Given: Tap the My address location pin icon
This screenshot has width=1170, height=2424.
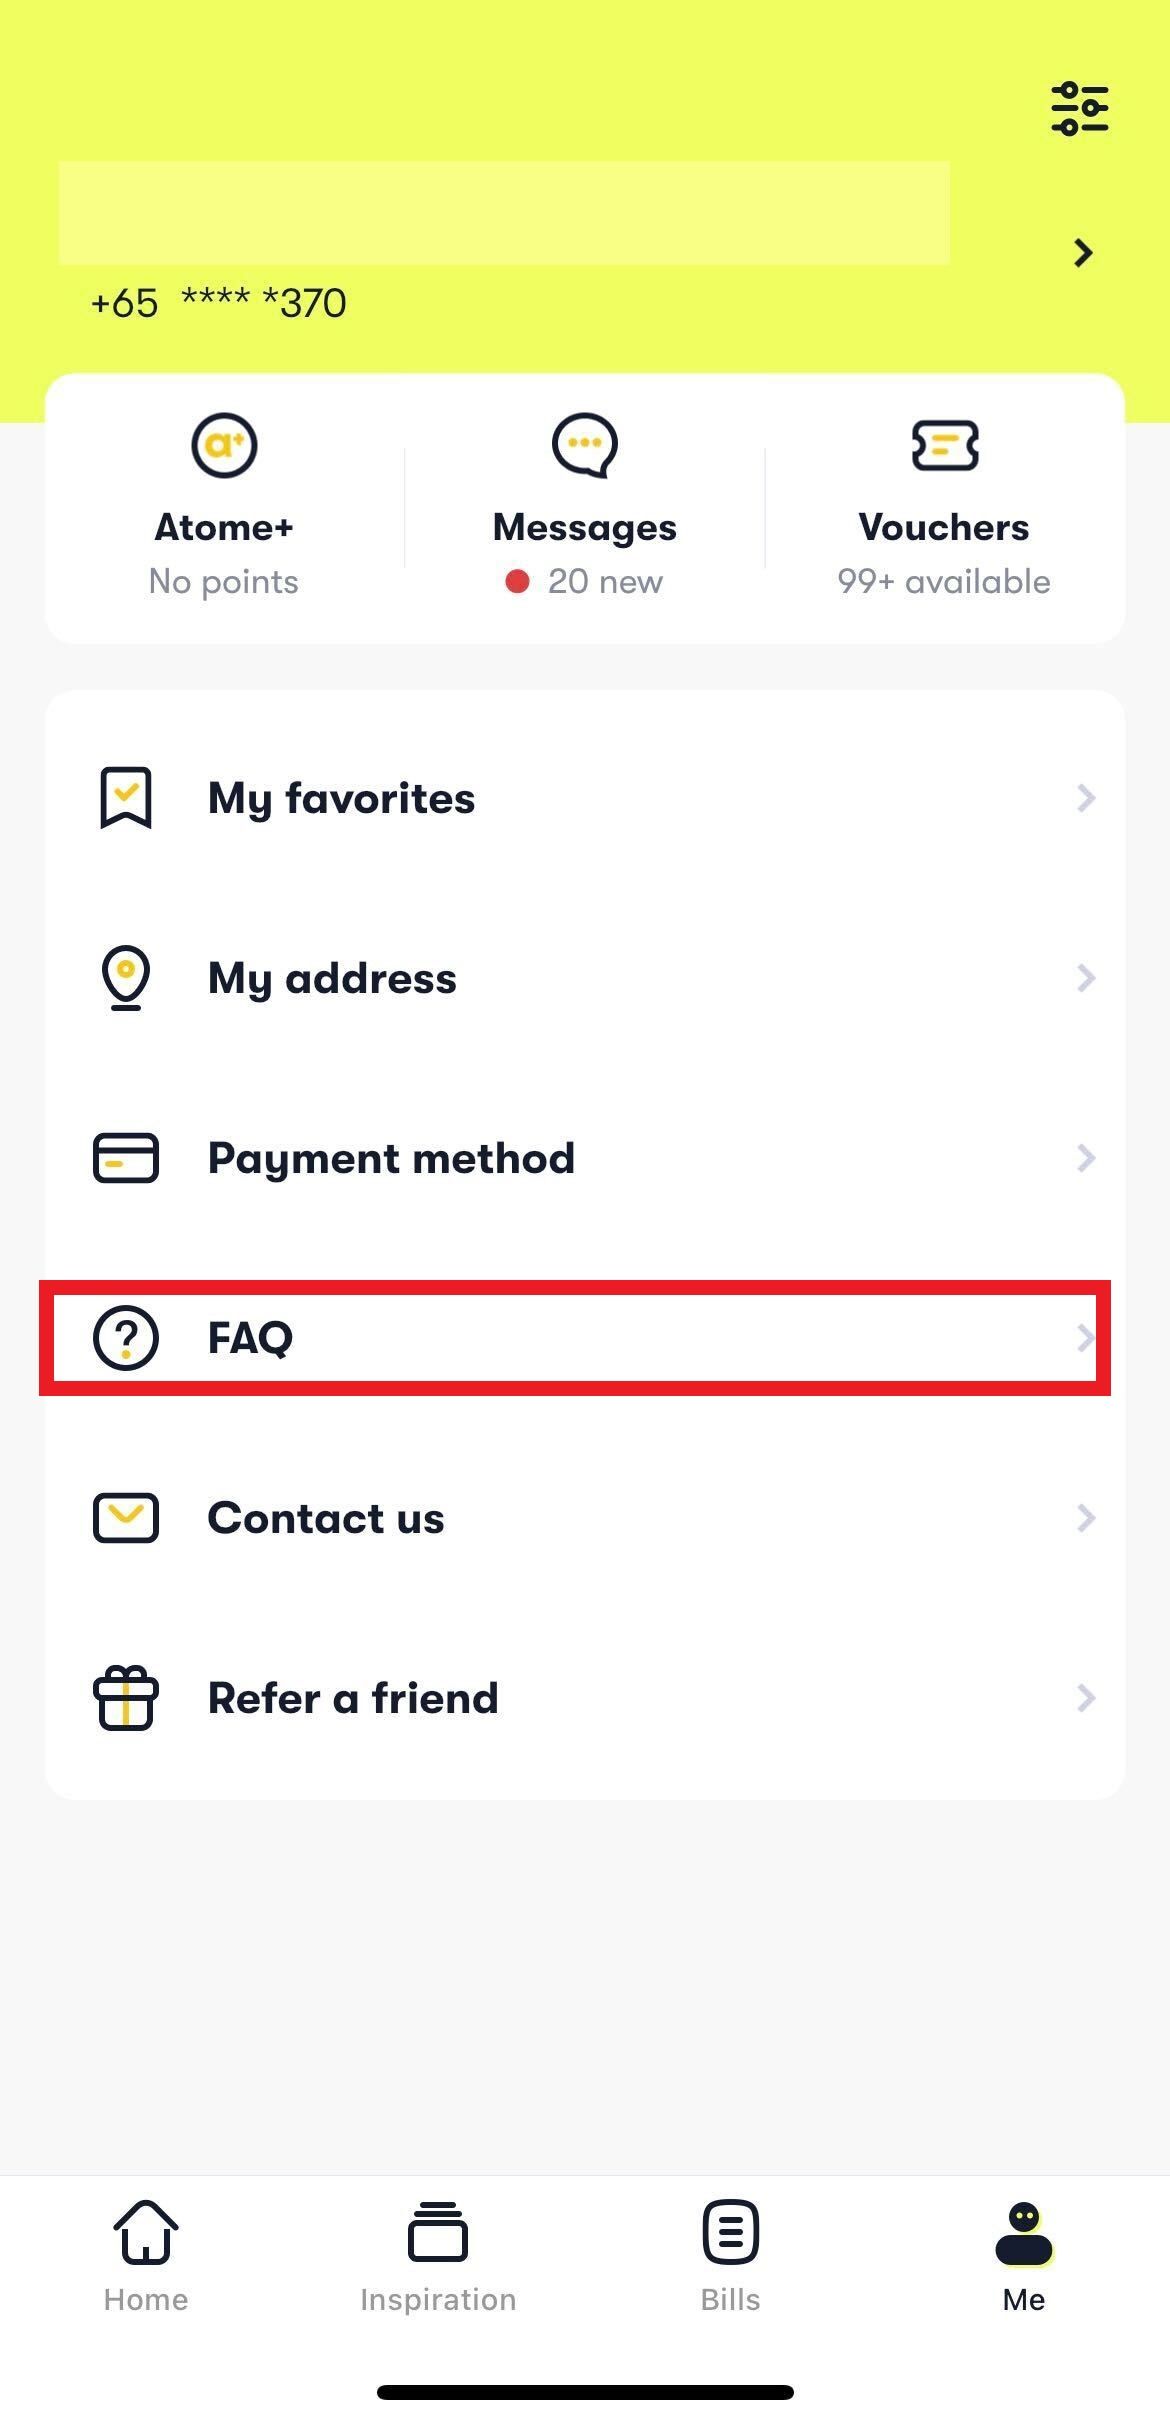Looking at the screenshot, I should coord(125,978).
